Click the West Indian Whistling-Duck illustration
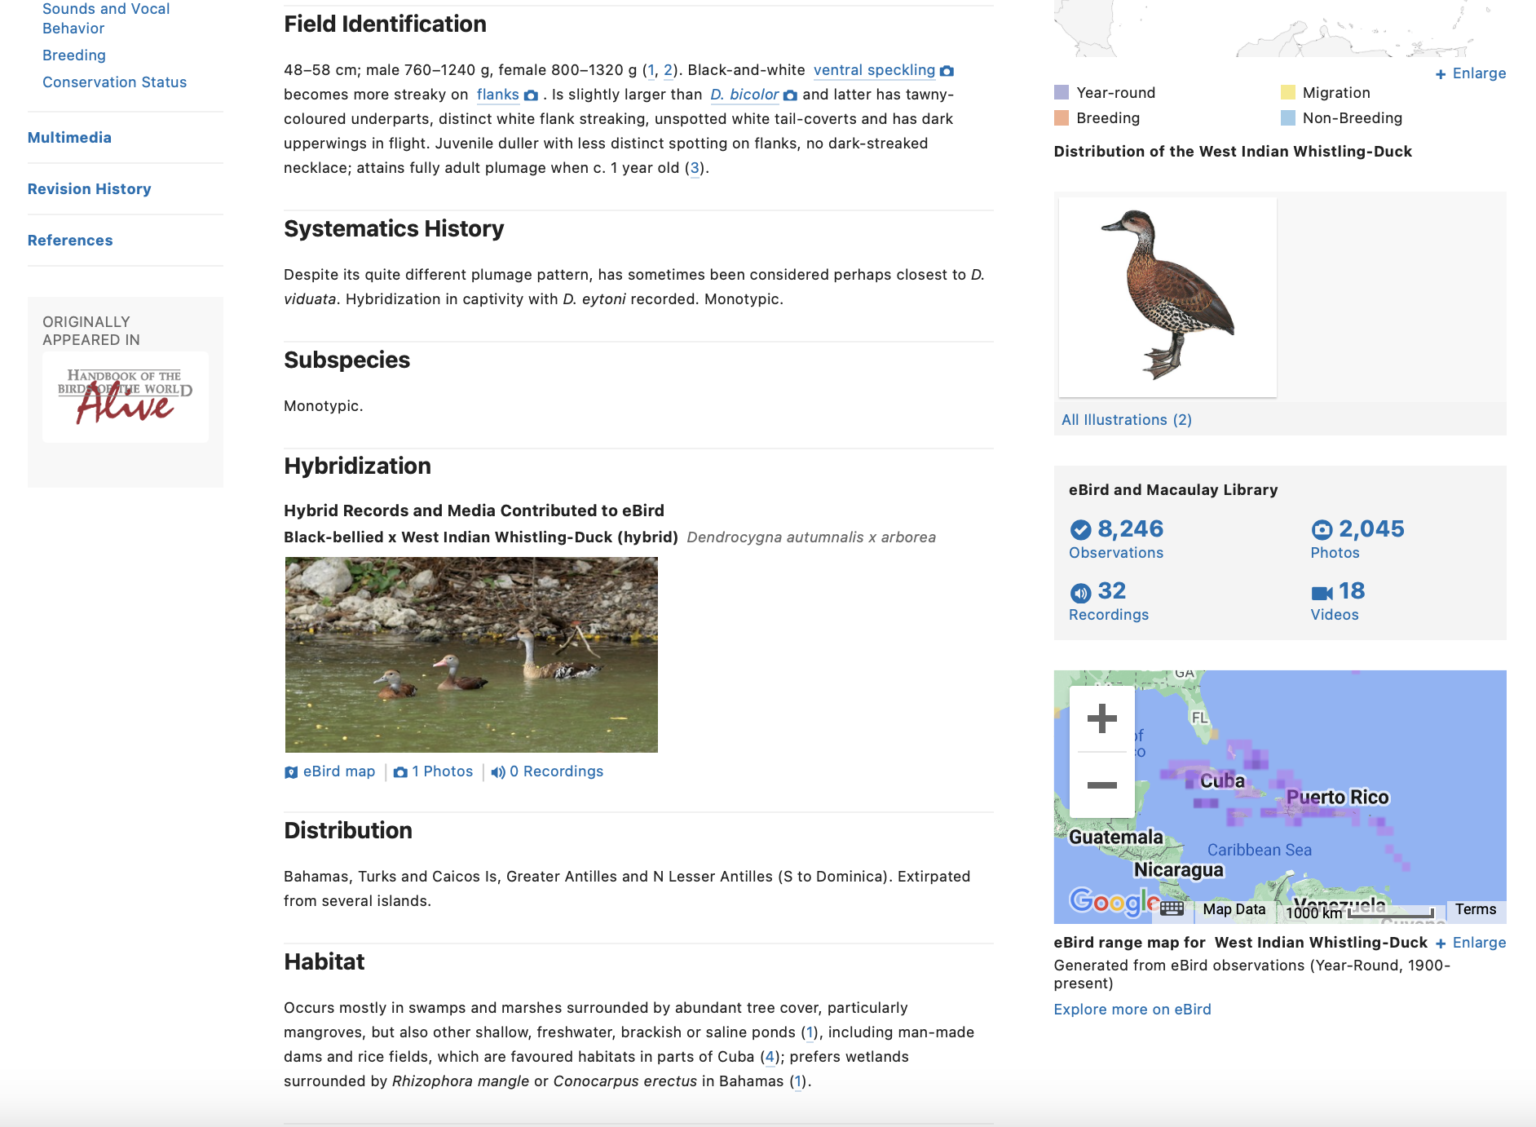1536x1127 pixels. click(x=1167, y=297)
